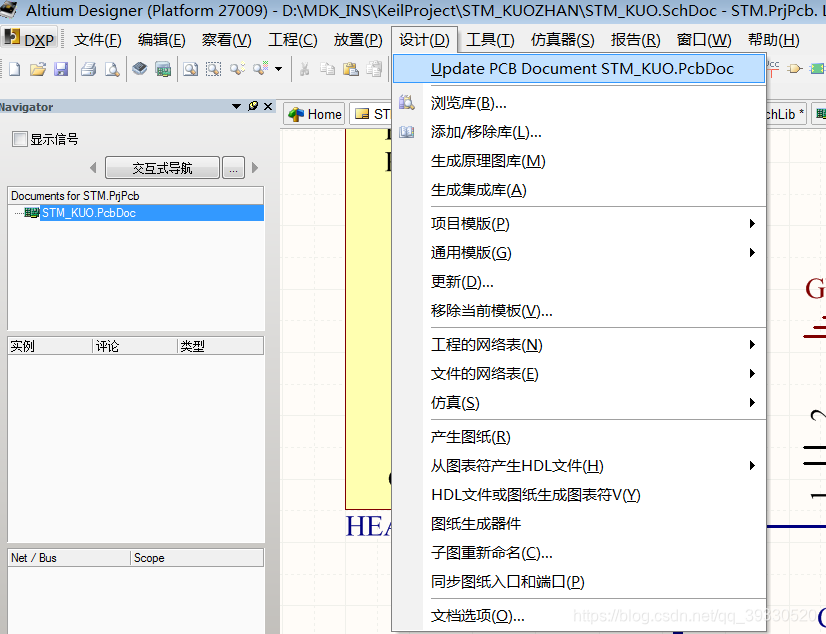Switch to the Home tab
The height and width of the screenshot is (634, 826).
point(314,114)
